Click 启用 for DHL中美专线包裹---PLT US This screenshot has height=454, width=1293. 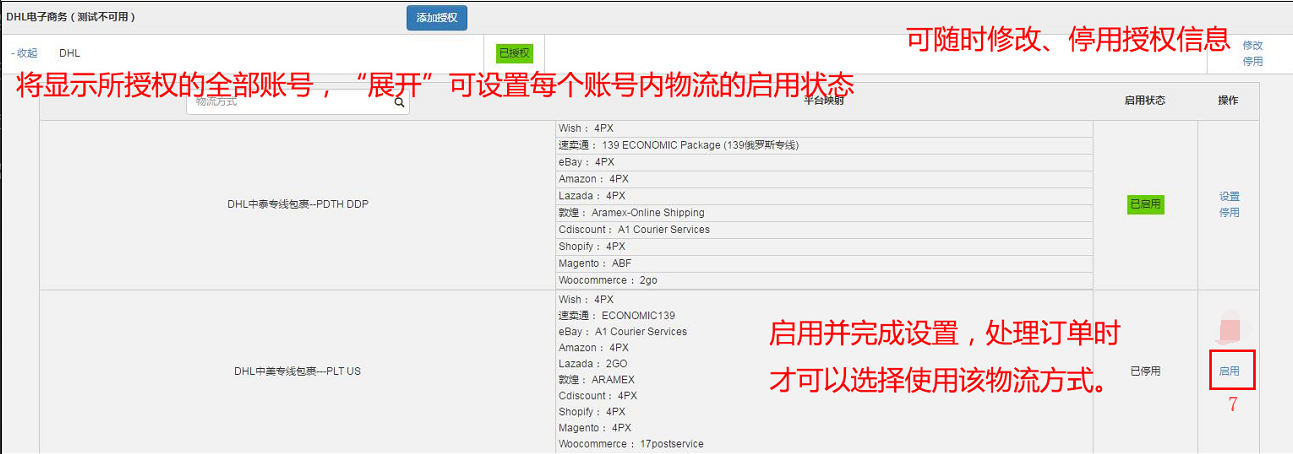(1229, 371)
